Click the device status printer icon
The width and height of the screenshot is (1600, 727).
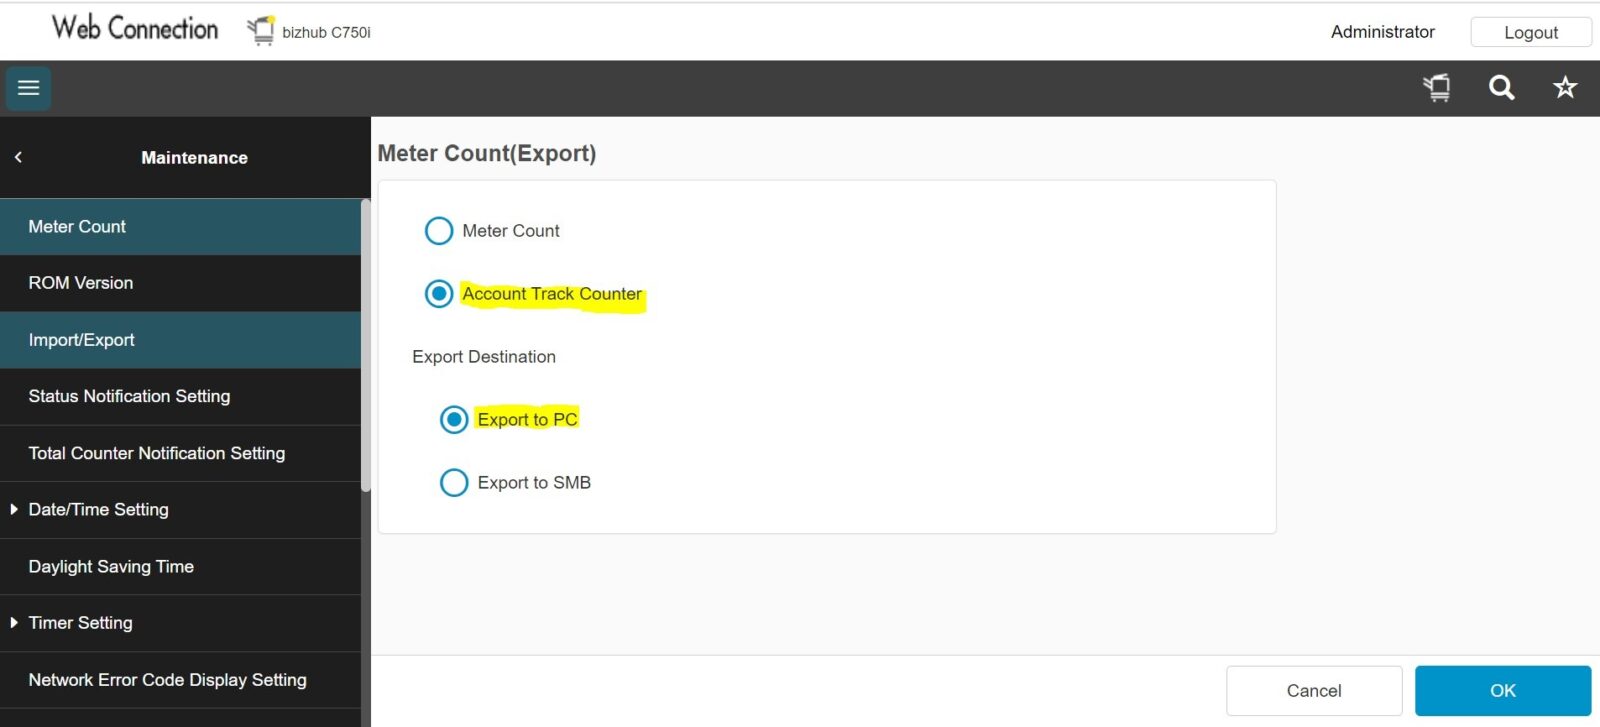[x=1437, y=88]
